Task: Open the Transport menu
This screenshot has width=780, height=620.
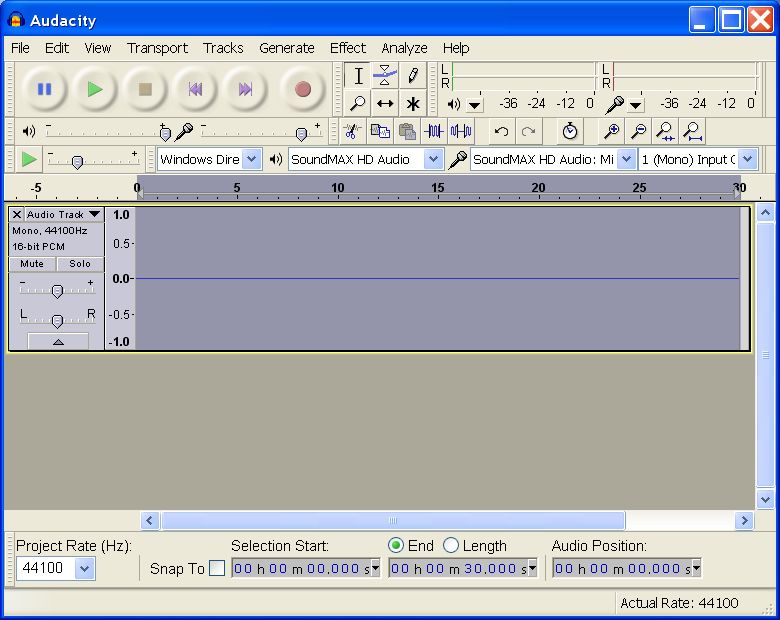Action: pyautogui.click(x=157, y=48)
